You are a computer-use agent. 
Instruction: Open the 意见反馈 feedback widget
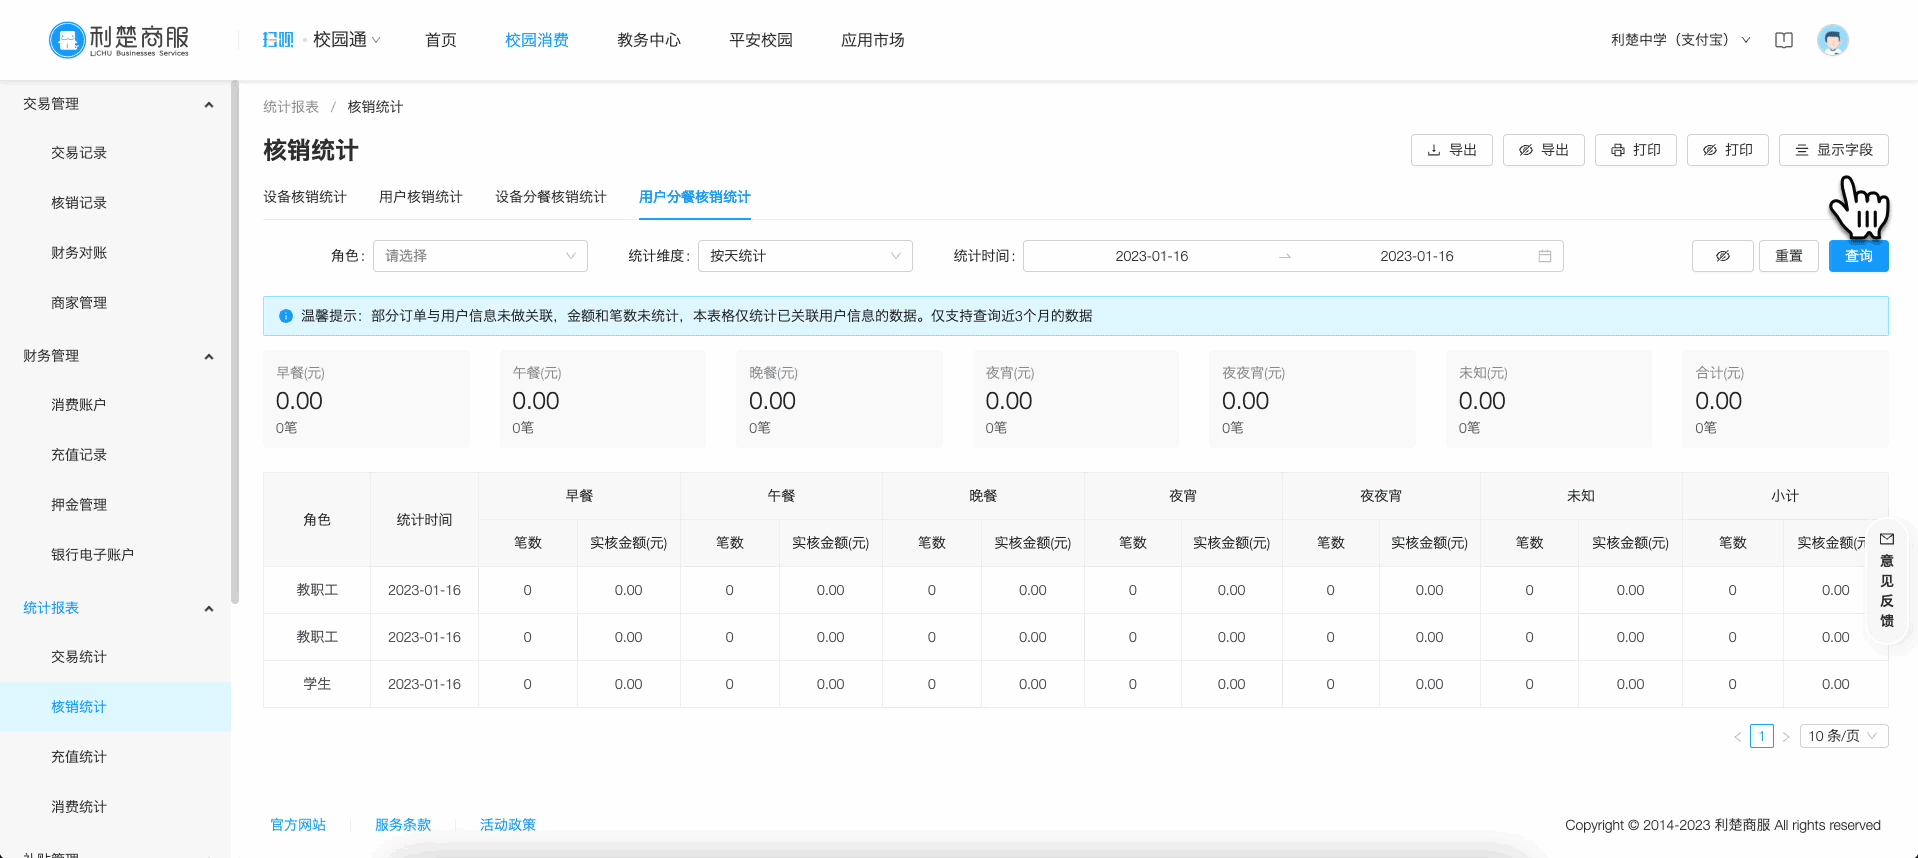click(1886, 581)
